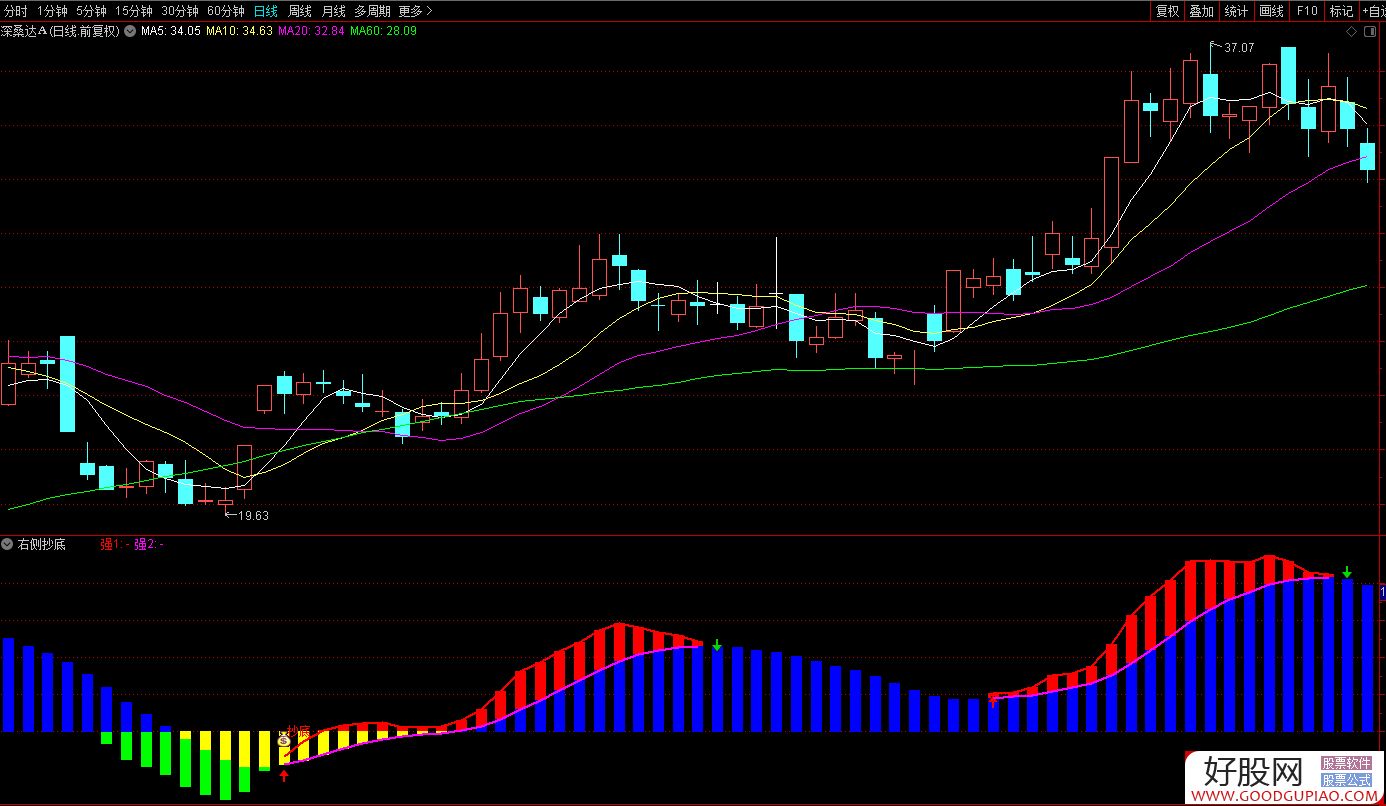This screenshot has width=1386, height=806.
Task: Open the main chart indicator dropdown arrow
Action: 130,31
